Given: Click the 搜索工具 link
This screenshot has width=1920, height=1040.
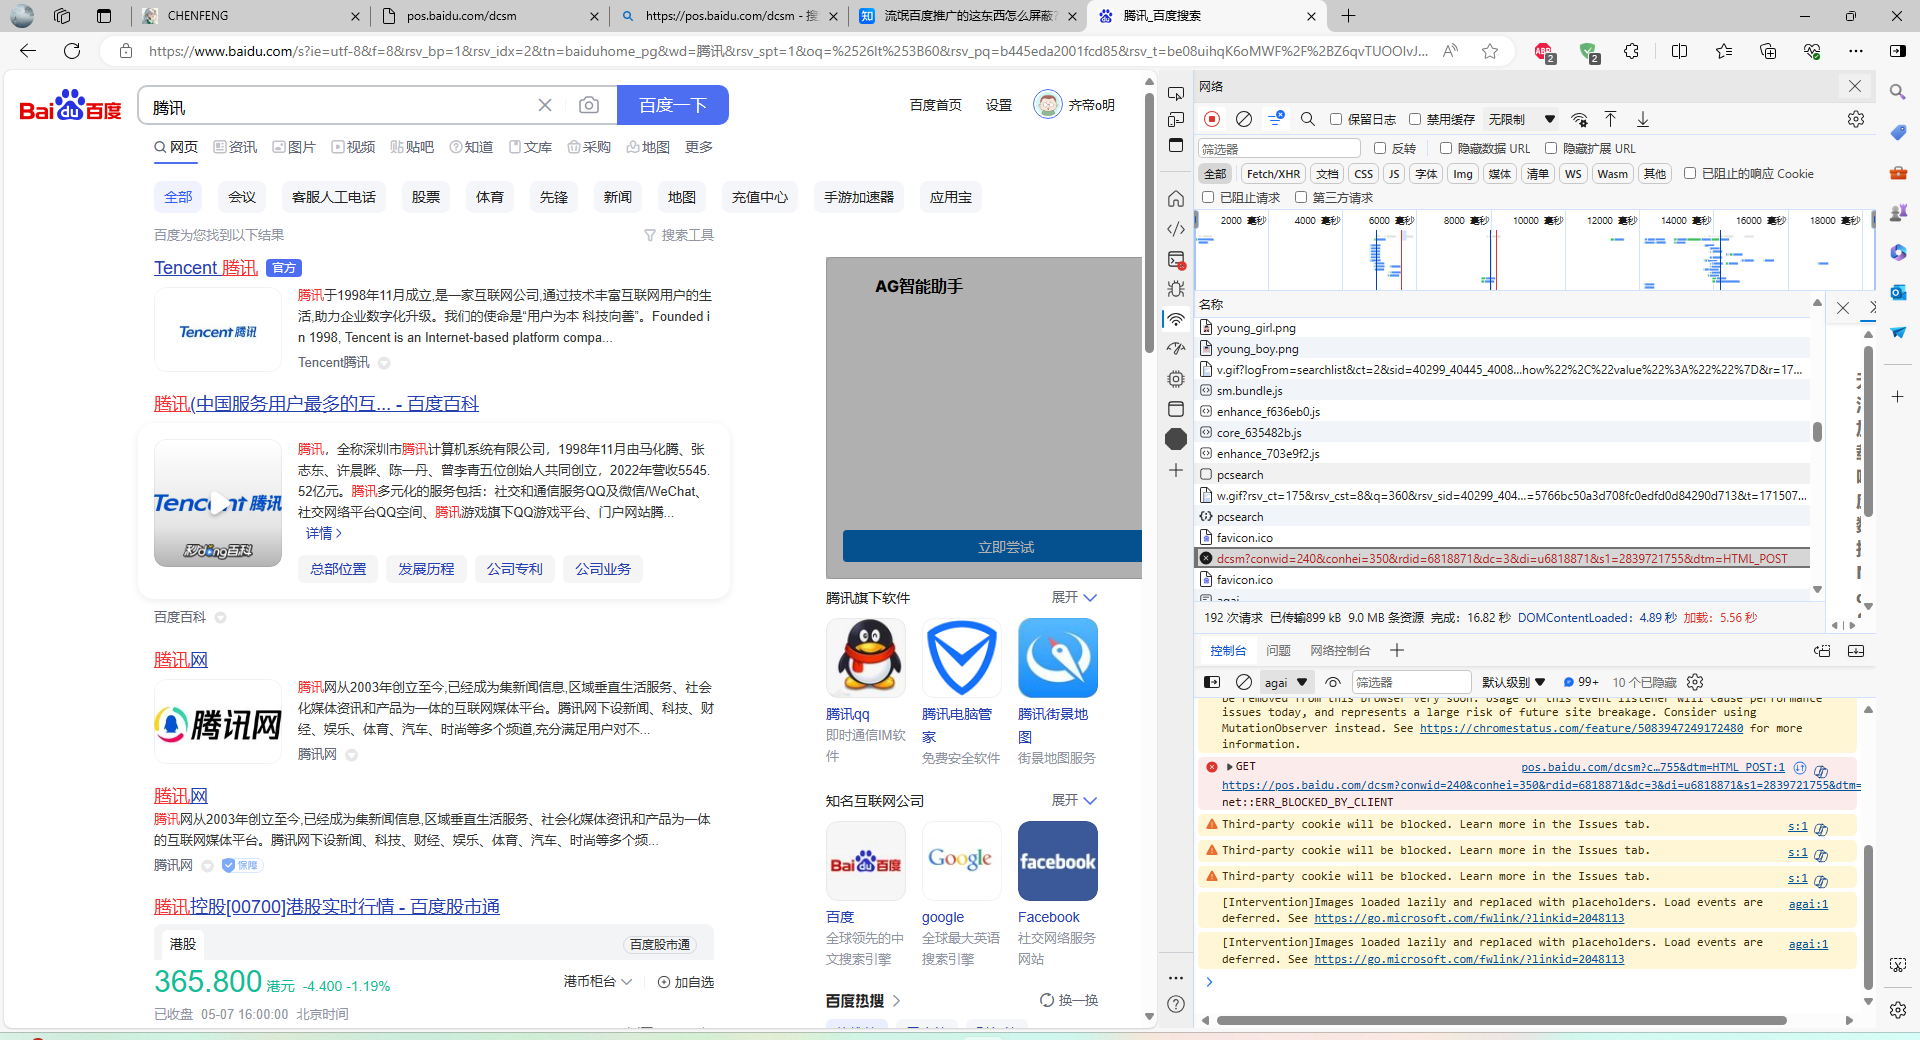Looking at the screenshot, I should pos(679,235).
